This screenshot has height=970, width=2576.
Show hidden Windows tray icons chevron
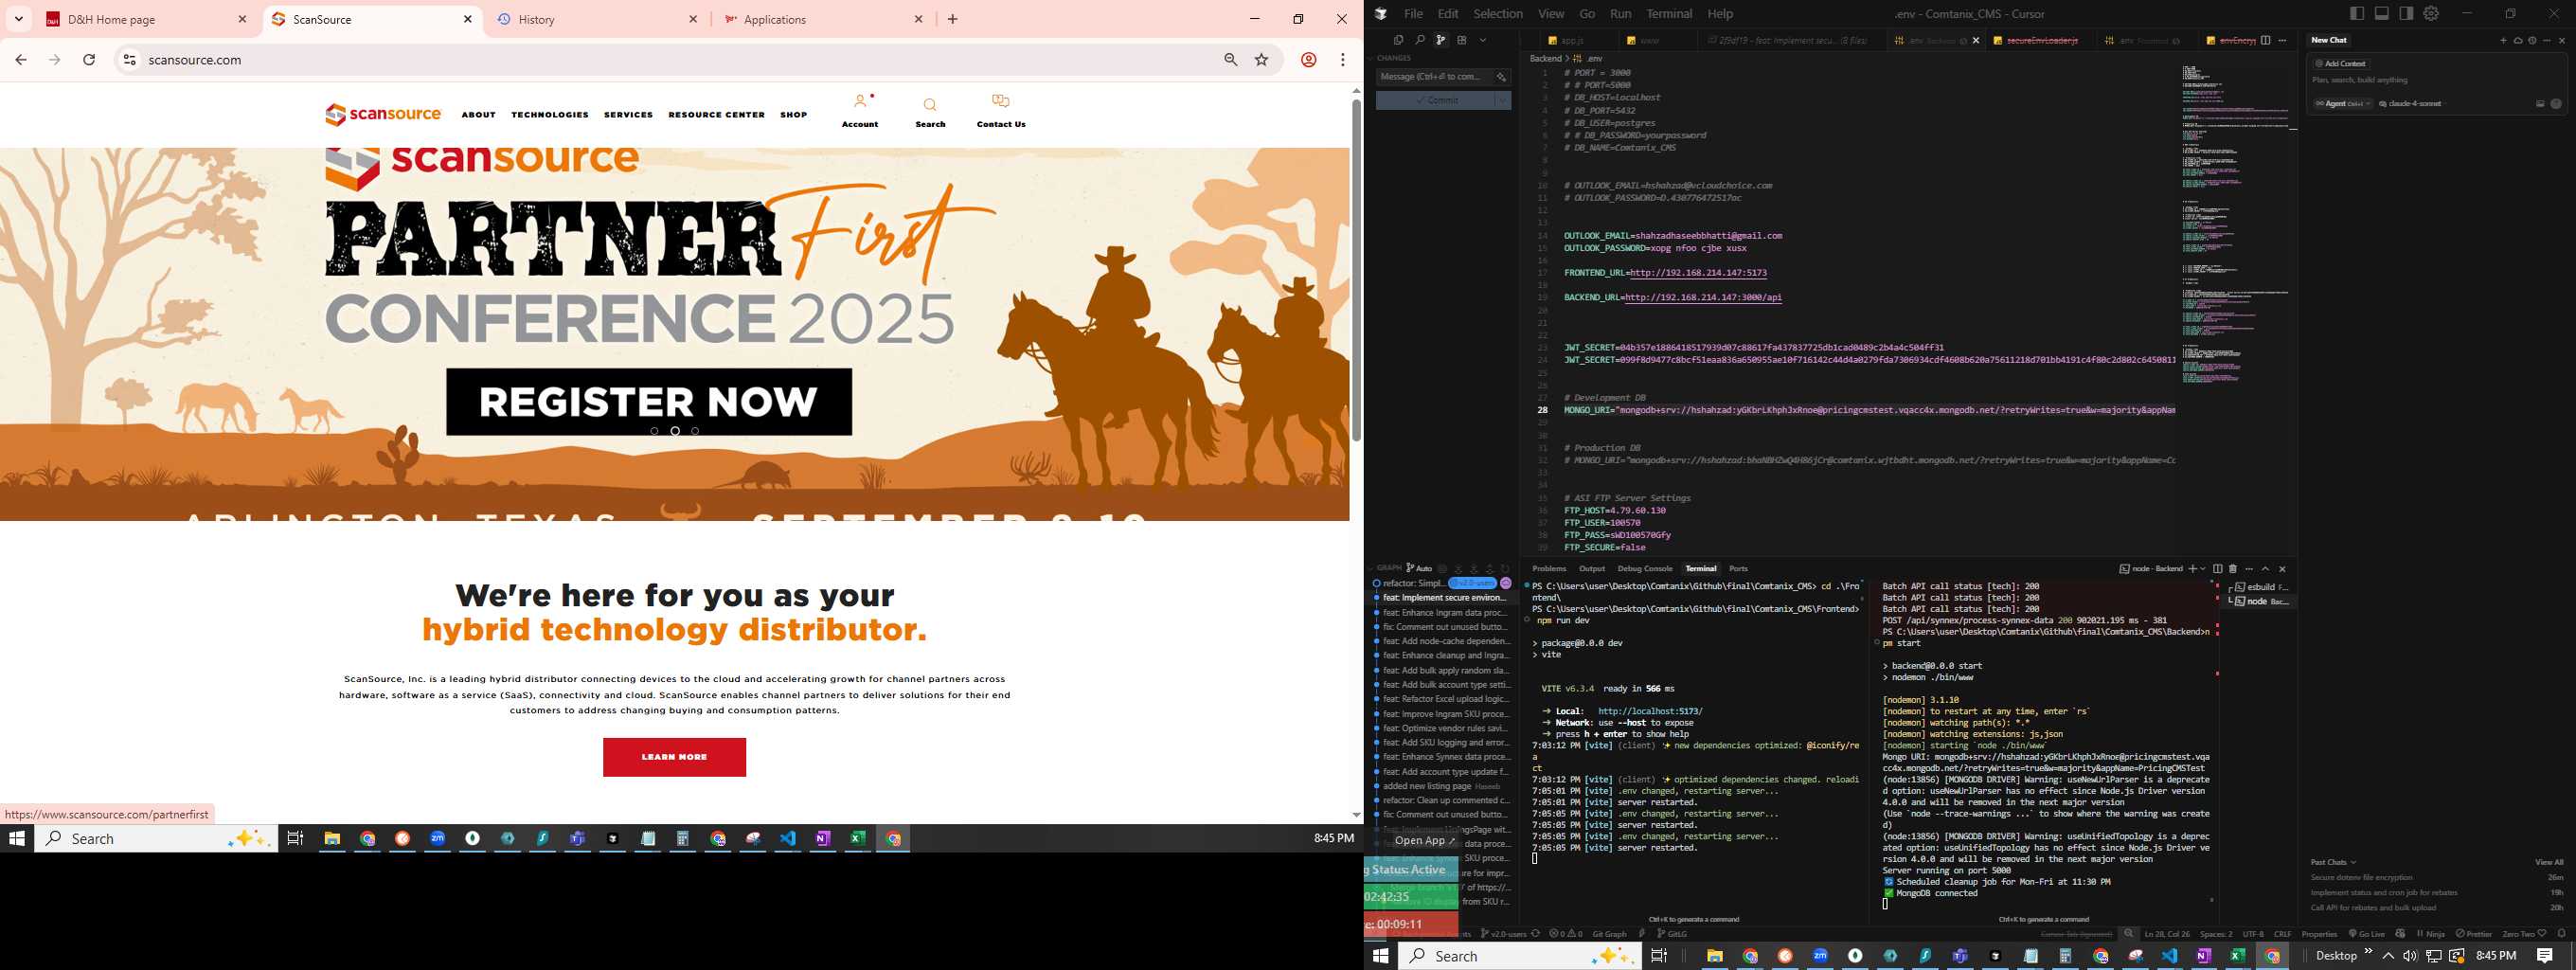click(x=2388, y=956)
